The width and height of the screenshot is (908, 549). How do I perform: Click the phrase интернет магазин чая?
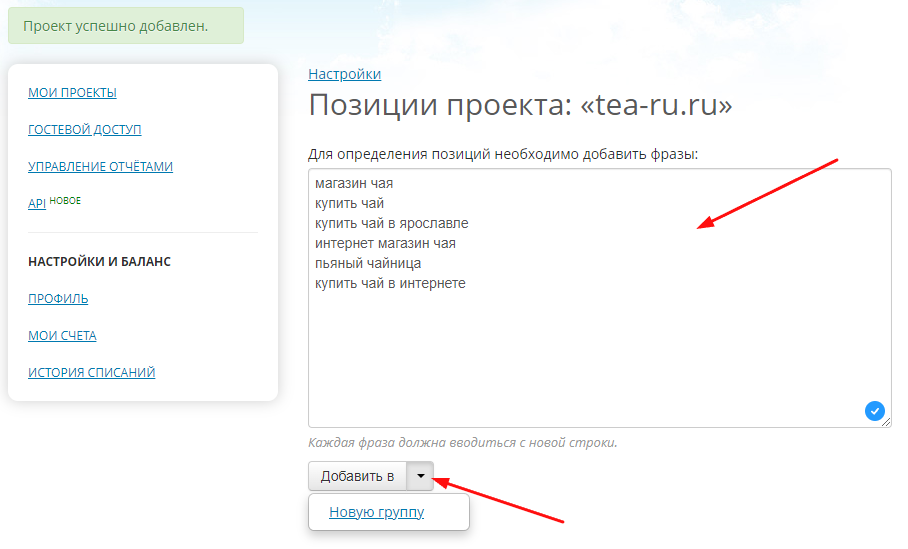[x=385, y=244]
